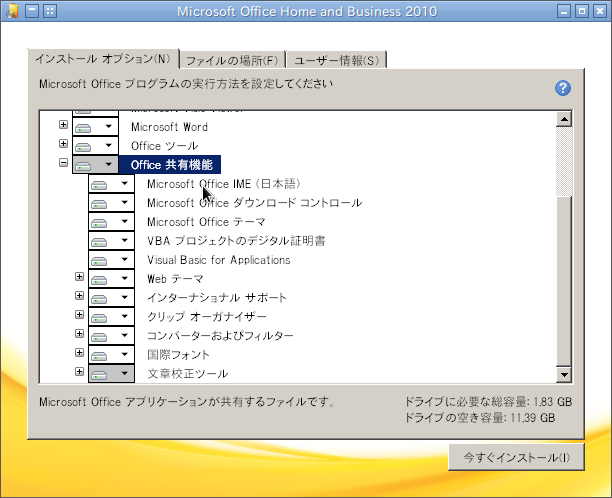Open install dropdown for Microsoft Office ダウンロード コントロール
The image size is (612, 498).
point(112,203)
